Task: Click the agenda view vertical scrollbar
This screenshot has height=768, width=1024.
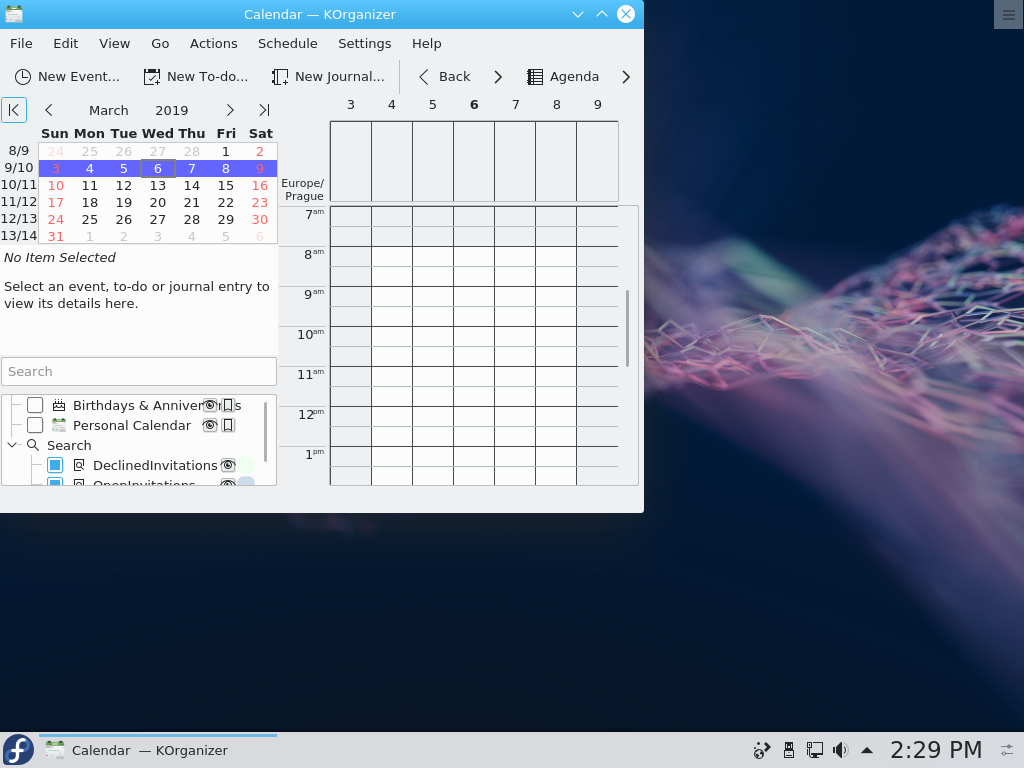Action: [628, 328]
